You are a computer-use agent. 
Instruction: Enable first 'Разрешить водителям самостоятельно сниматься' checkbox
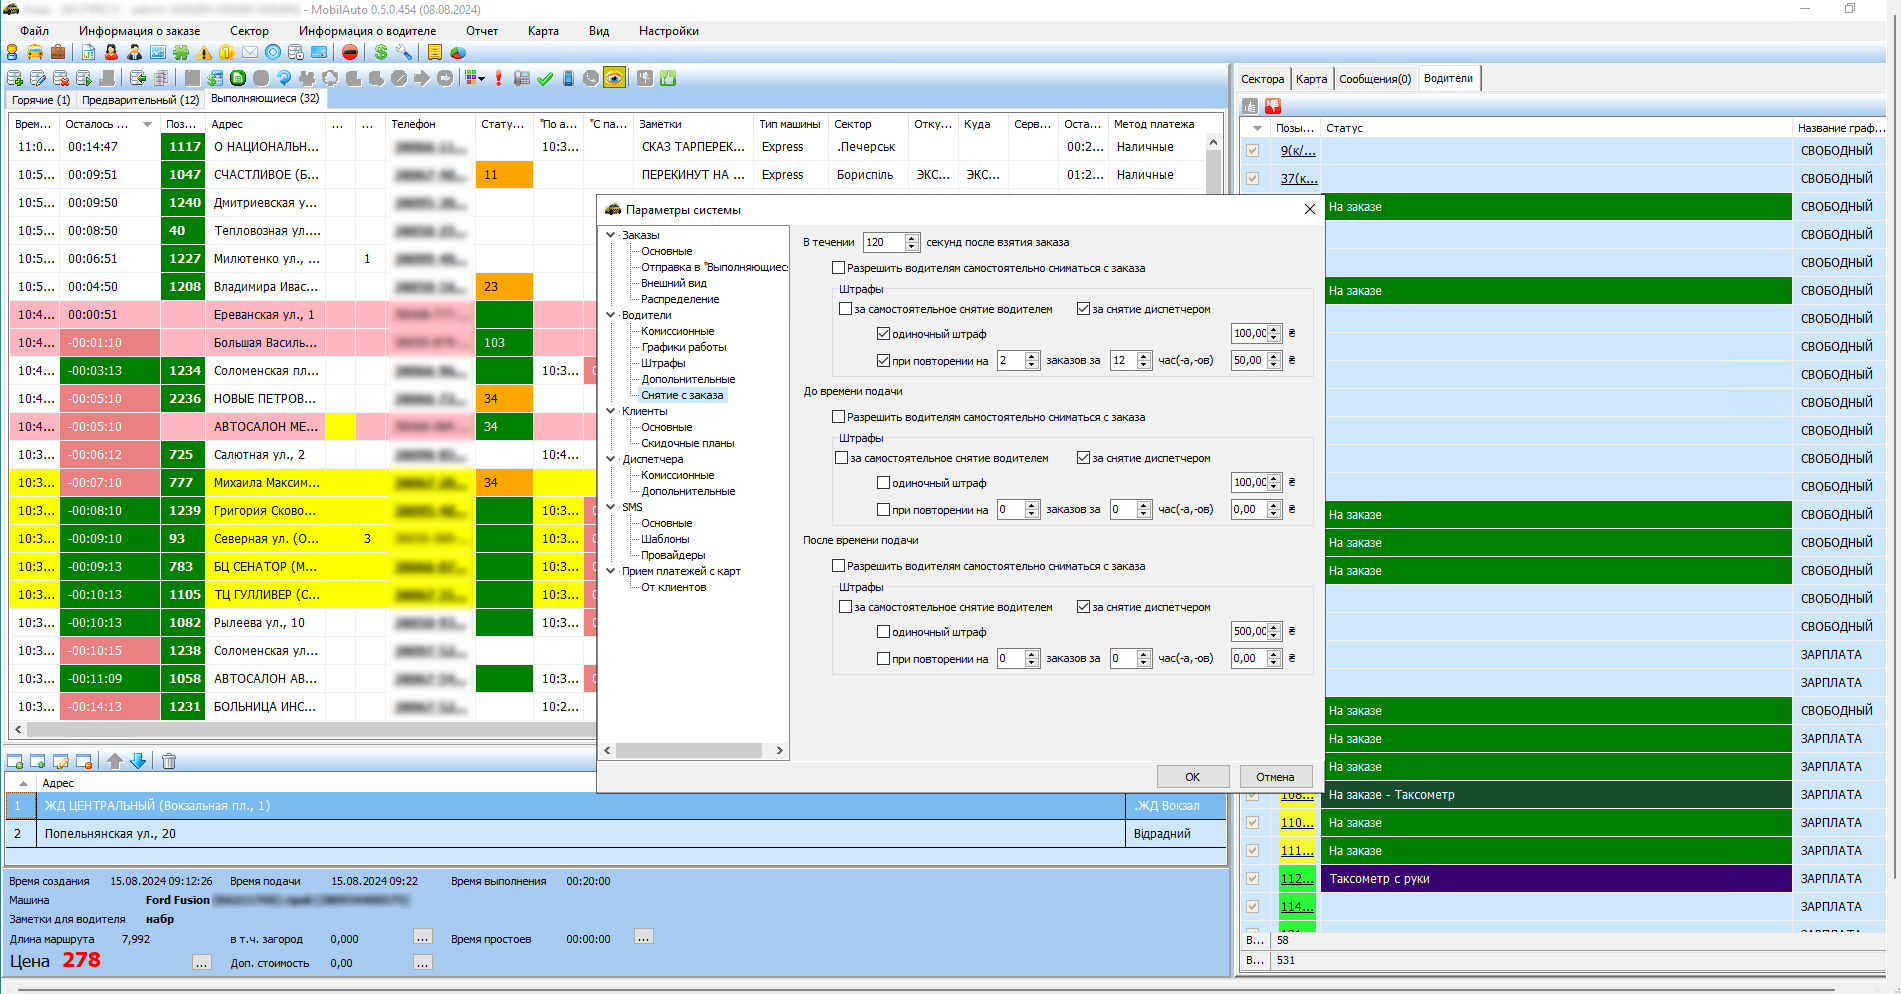click(x=838, y=268)
